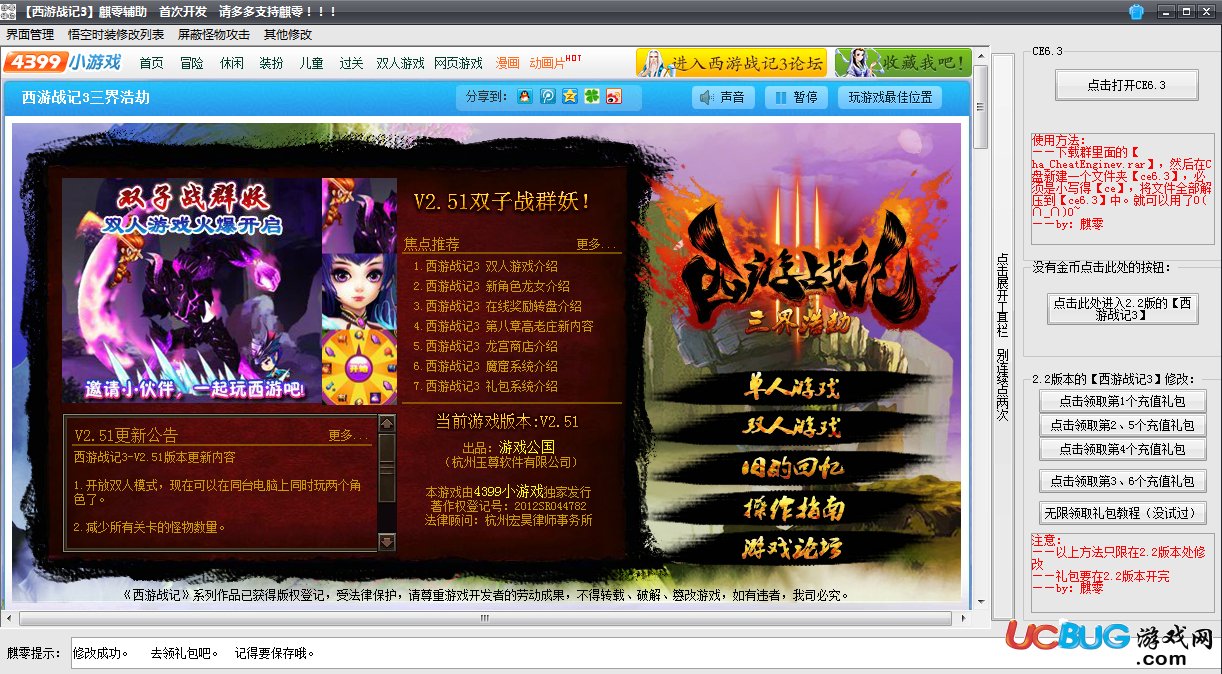Toggle the 声音 sound button

(723, 97)
